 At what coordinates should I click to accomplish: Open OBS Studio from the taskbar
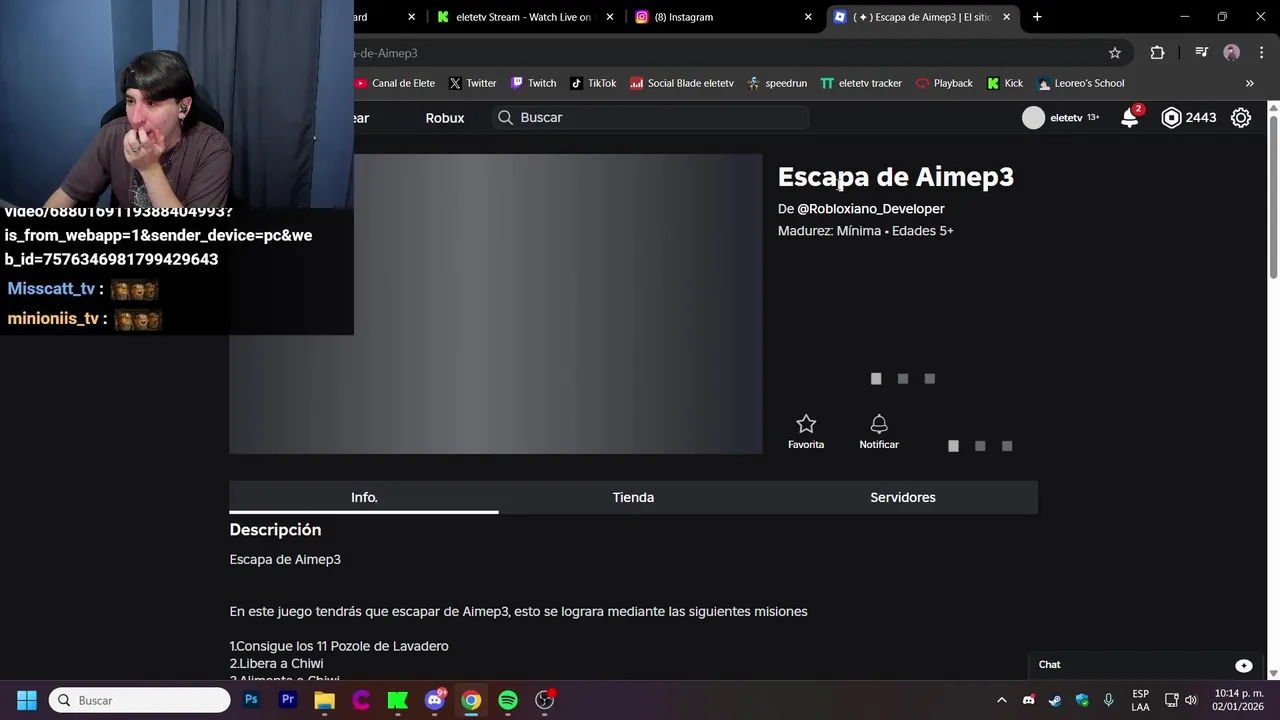pos(545,700)
